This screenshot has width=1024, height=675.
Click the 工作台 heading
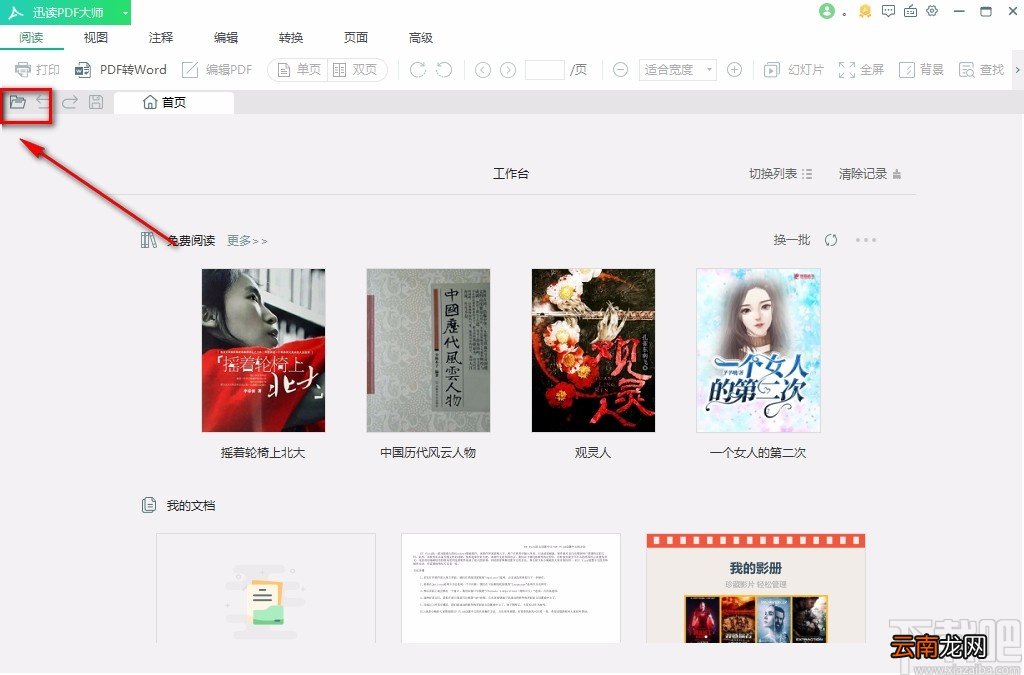511,174
